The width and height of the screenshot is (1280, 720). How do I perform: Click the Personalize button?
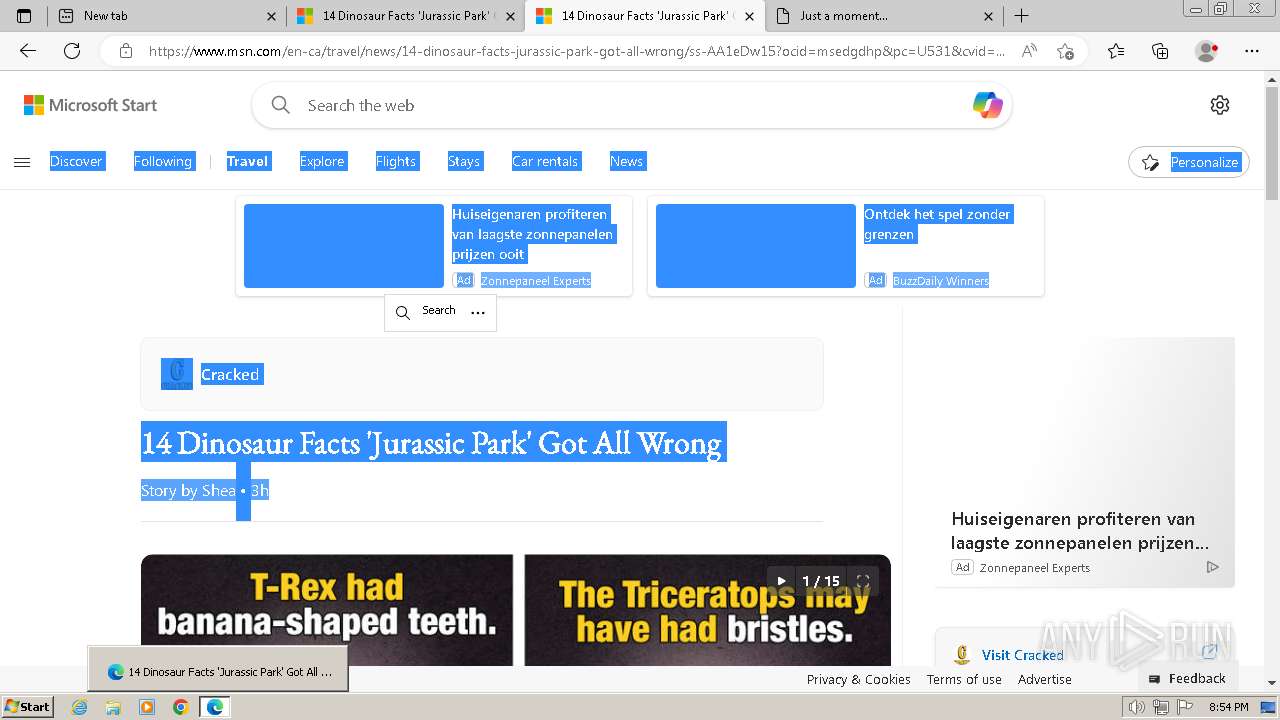1189,162
